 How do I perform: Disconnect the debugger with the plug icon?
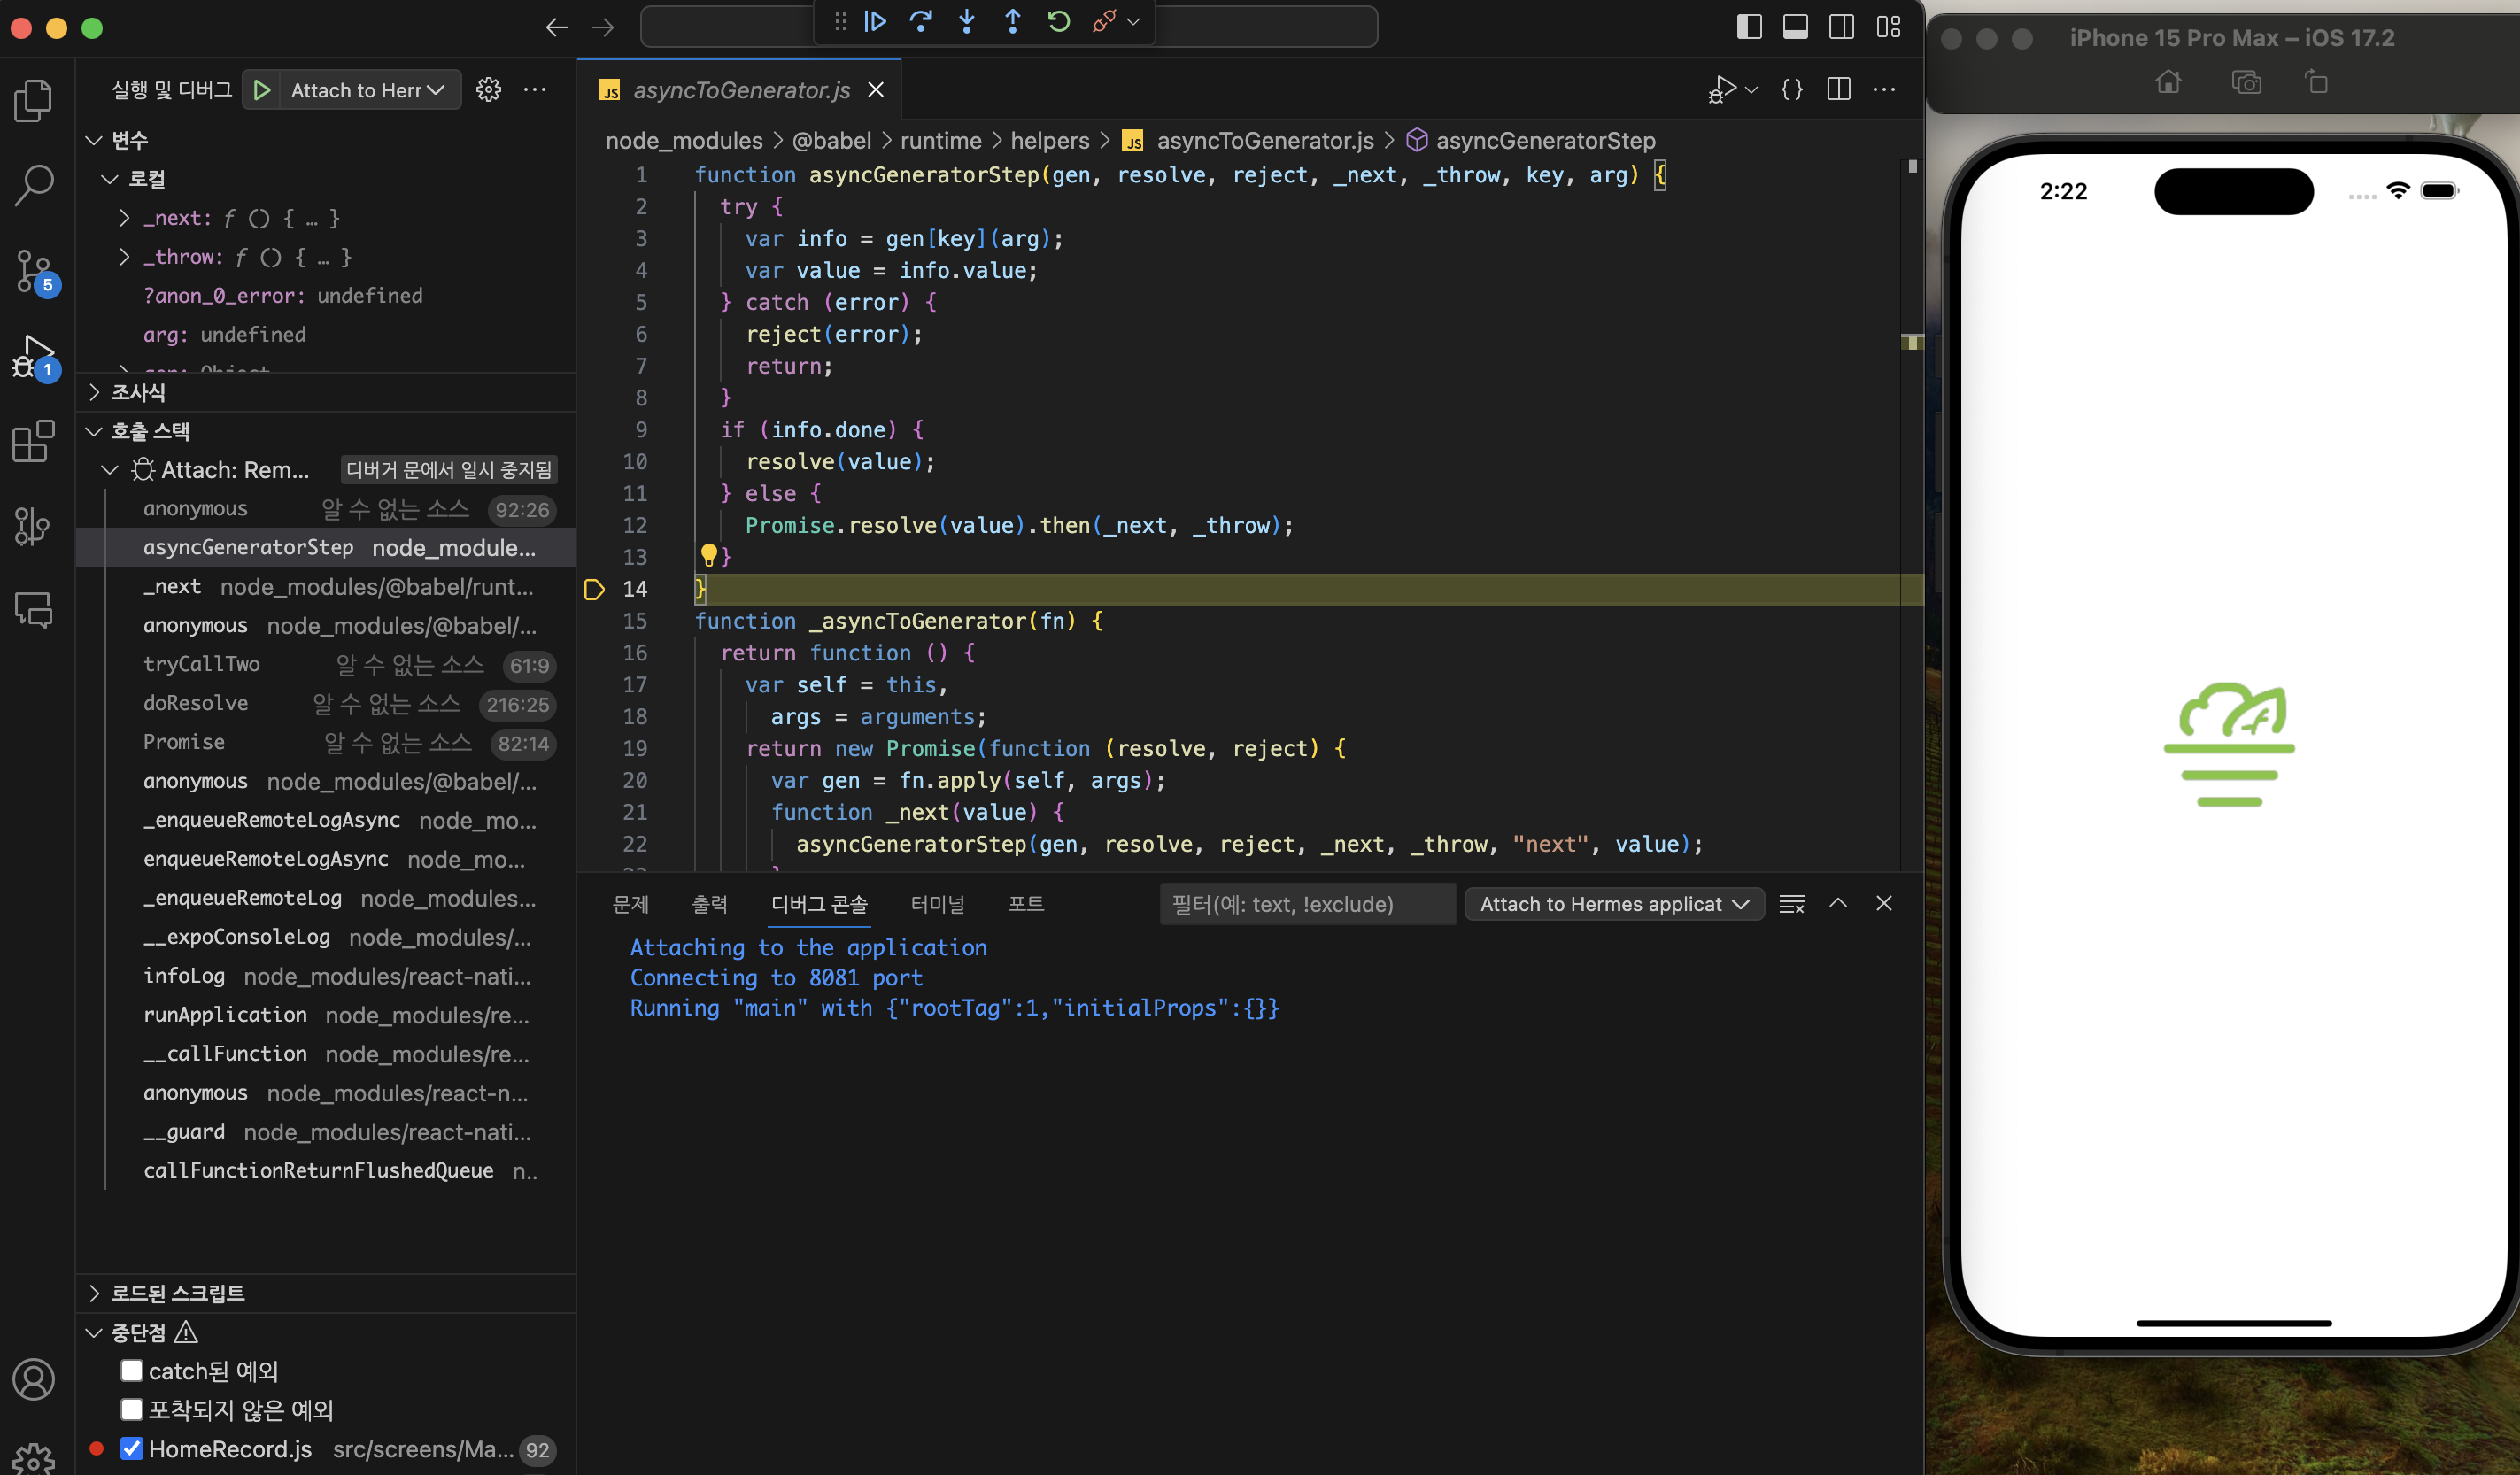1104,22
